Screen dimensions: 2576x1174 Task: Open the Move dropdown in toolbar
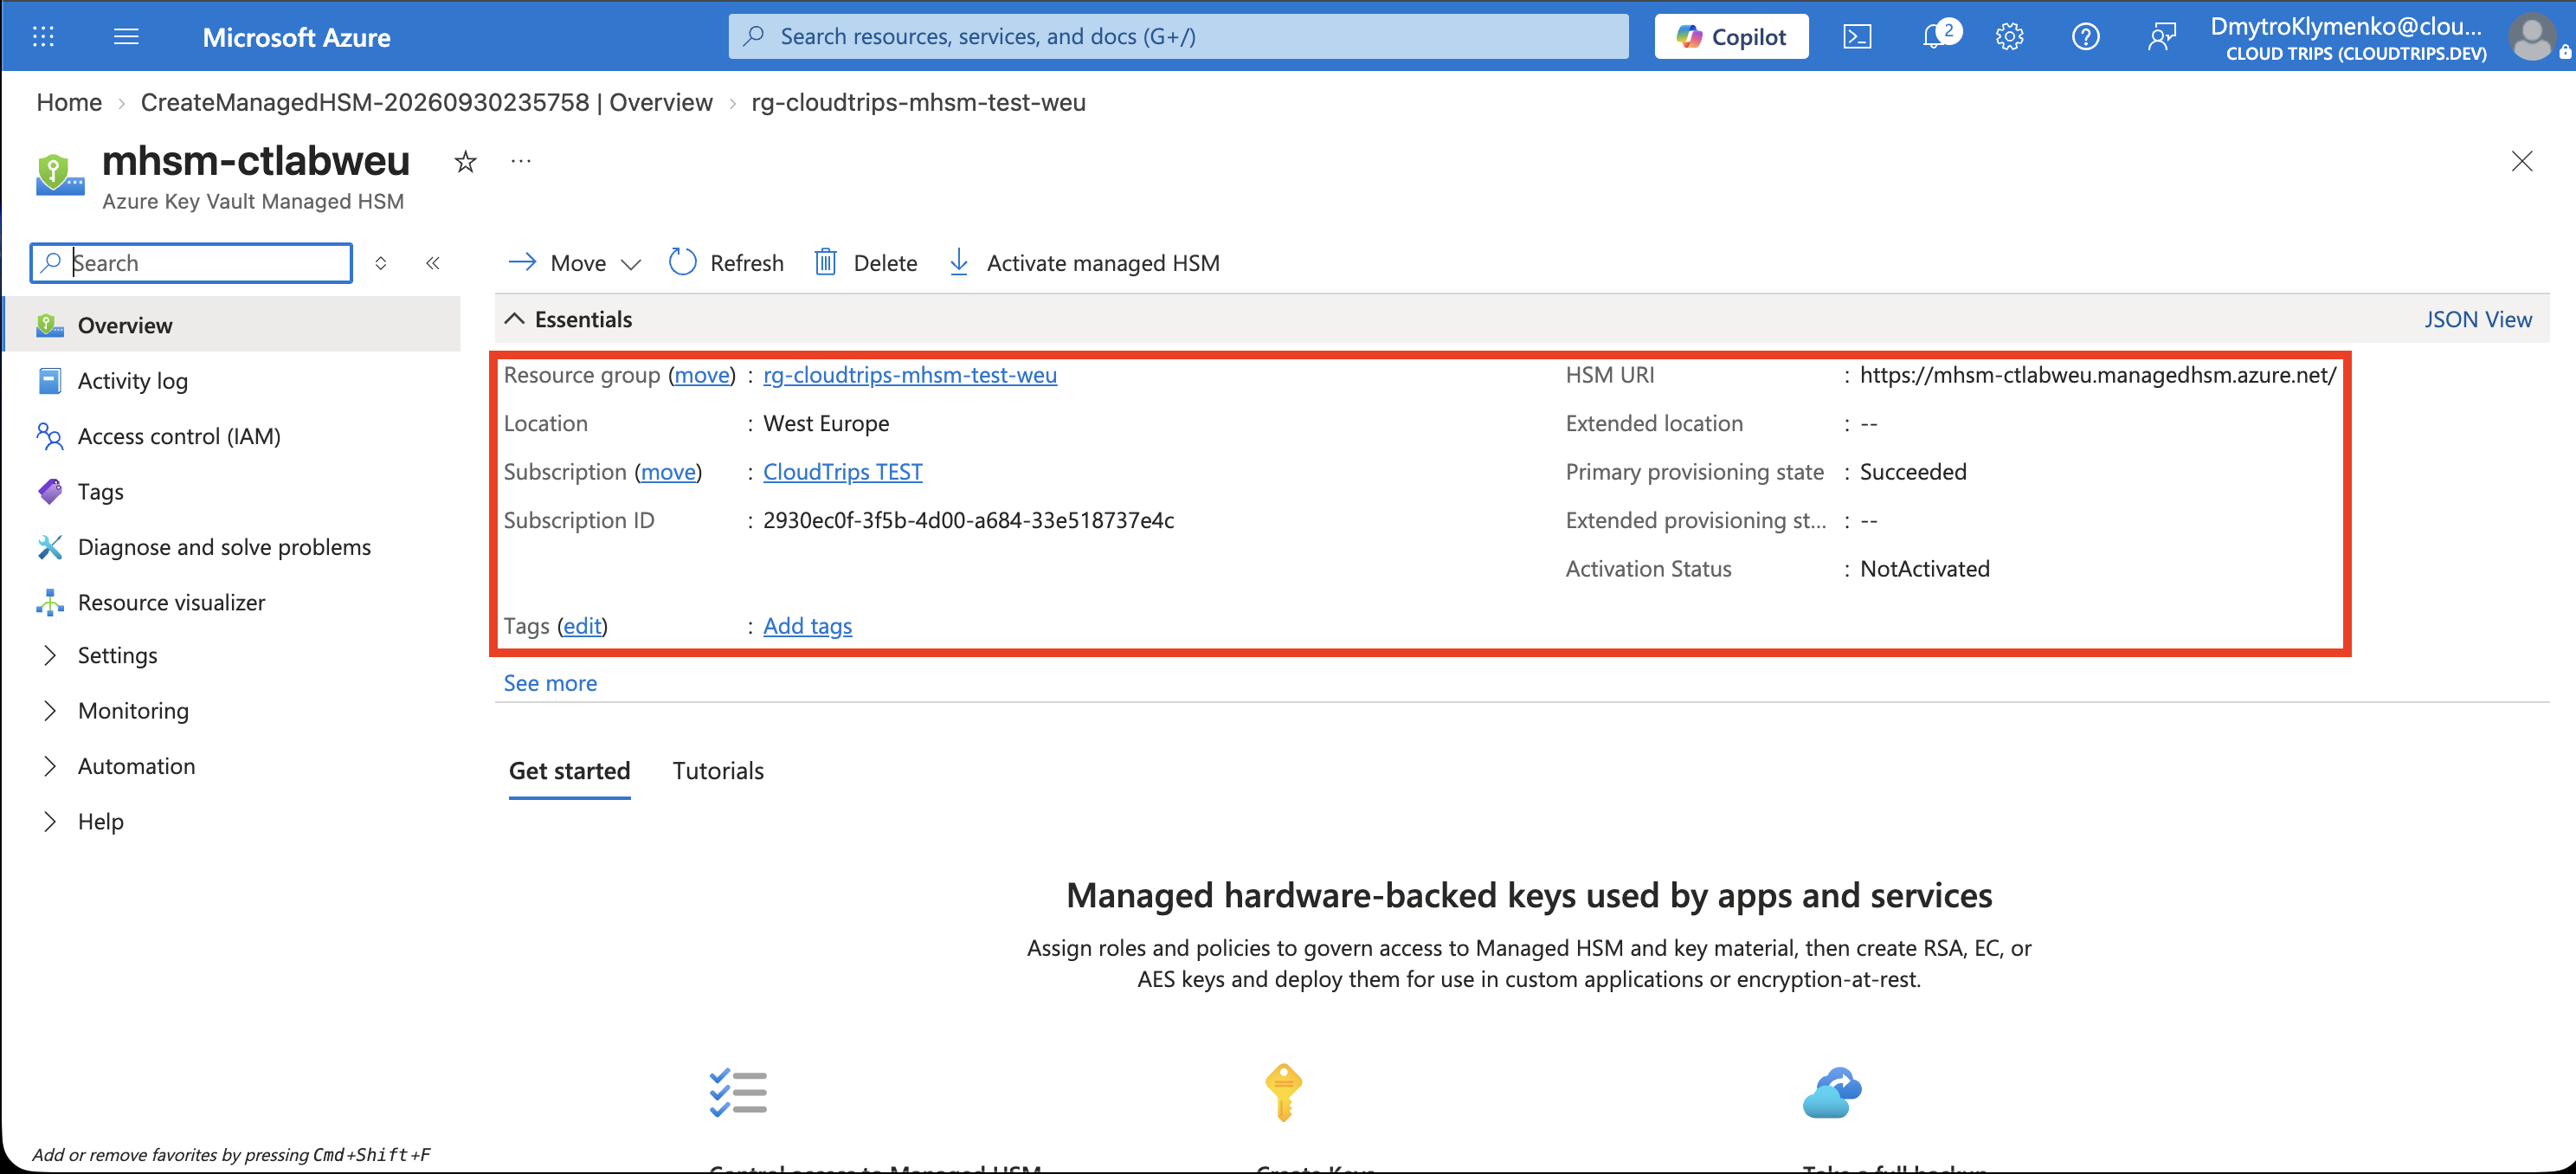(575, 263)
